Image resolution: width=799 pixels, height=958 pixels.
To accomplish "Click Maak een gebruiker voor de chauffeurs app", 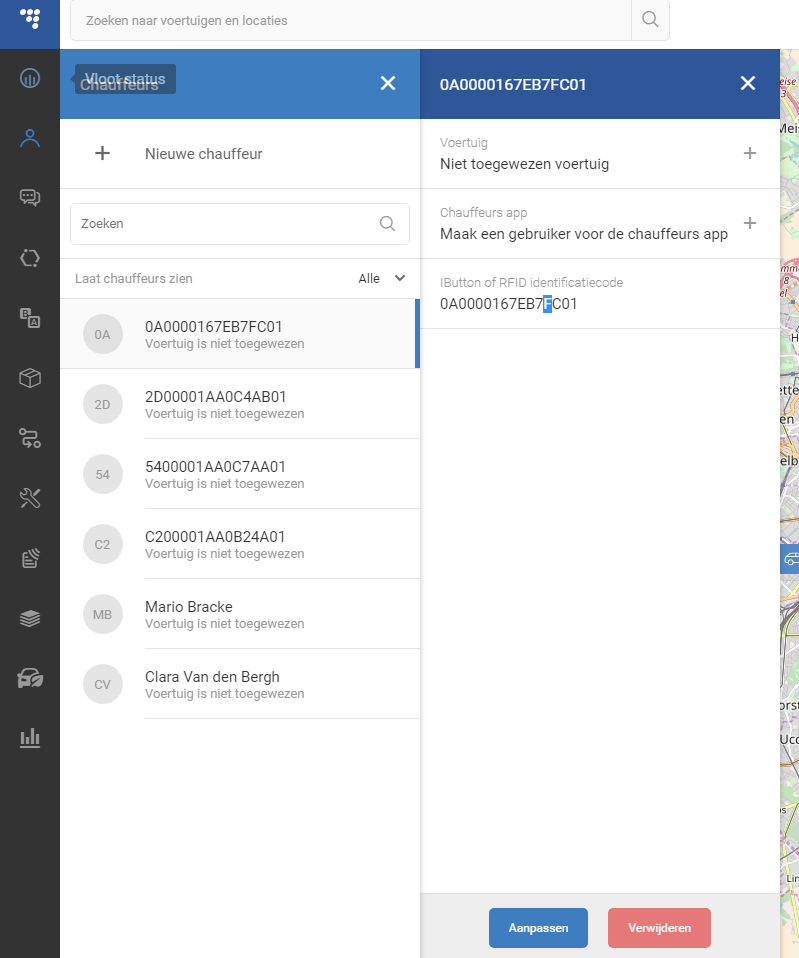I will pos(584,234).
